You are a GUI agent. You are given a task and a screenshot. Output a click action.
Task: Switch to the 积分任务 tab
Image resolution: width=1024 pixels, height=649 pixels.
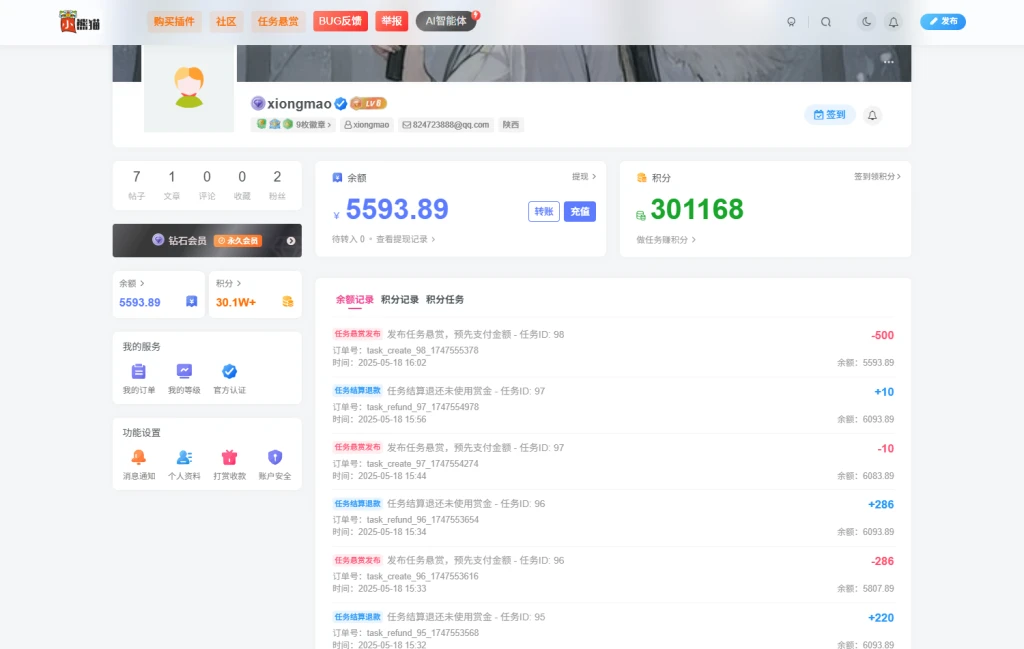point(445,300)
